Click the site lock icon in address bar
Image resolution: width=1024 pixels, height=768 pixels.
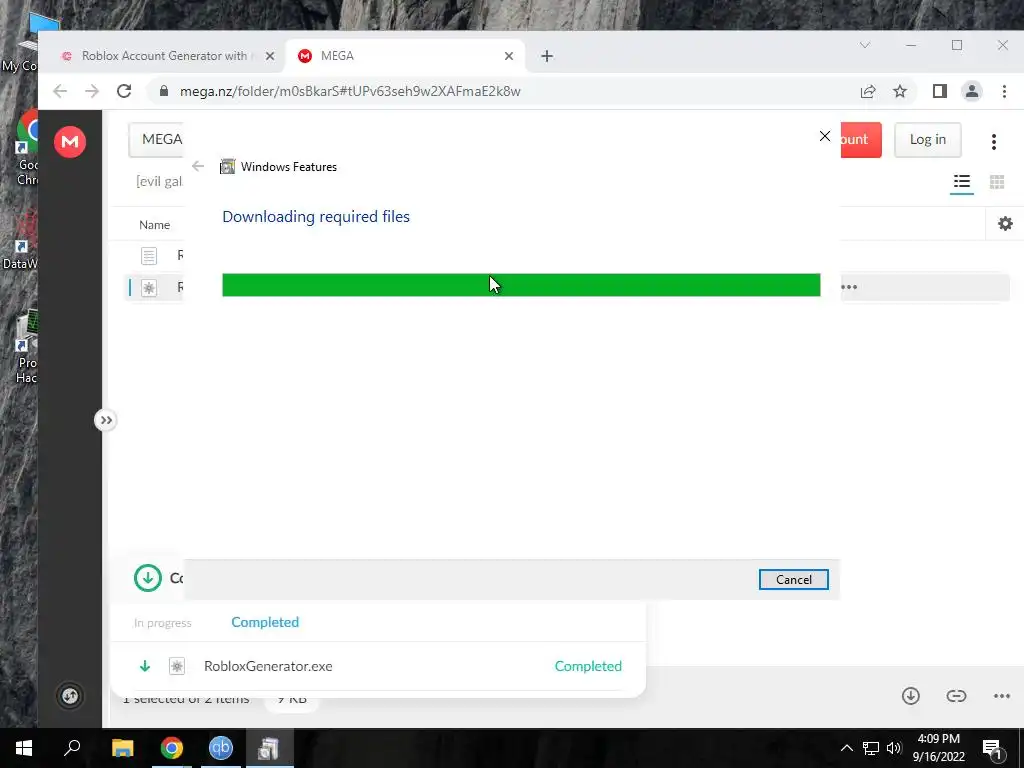pos(164,91)
